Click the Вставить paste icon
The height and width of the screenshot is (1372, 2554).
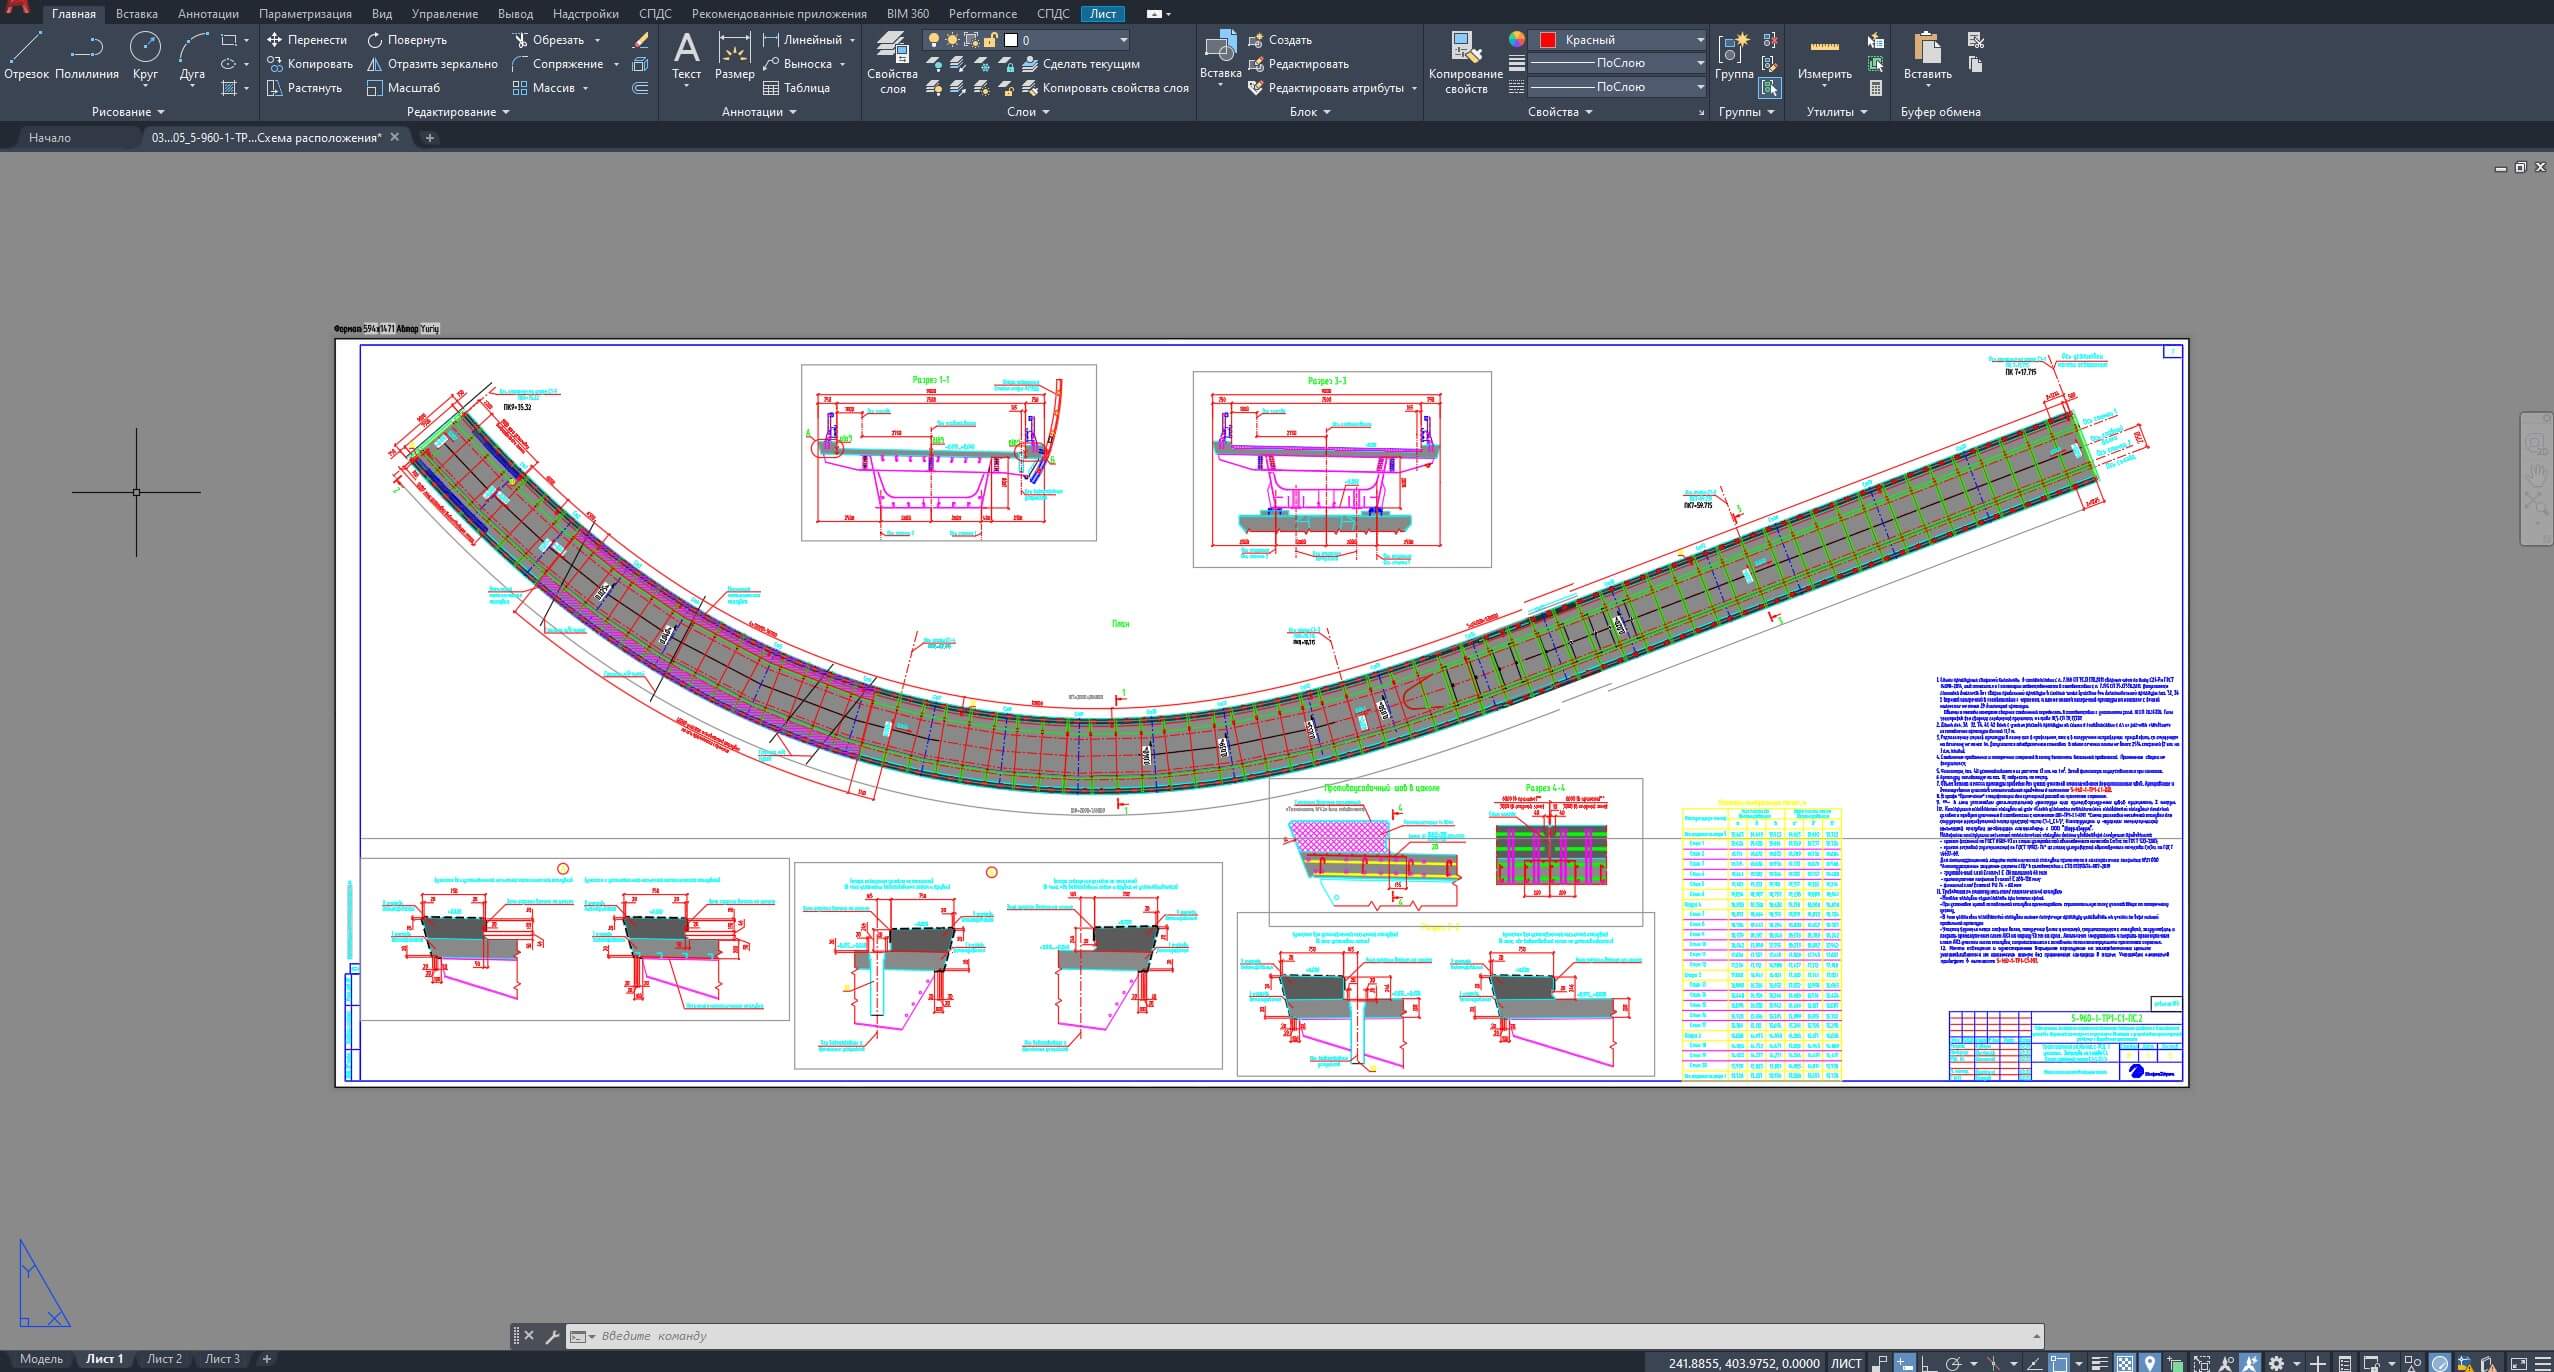1927,58
